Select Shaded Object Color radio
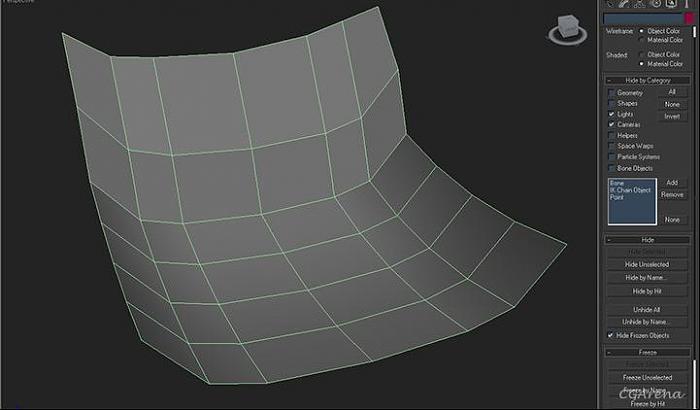700x410 pixels. click(642, 54)
